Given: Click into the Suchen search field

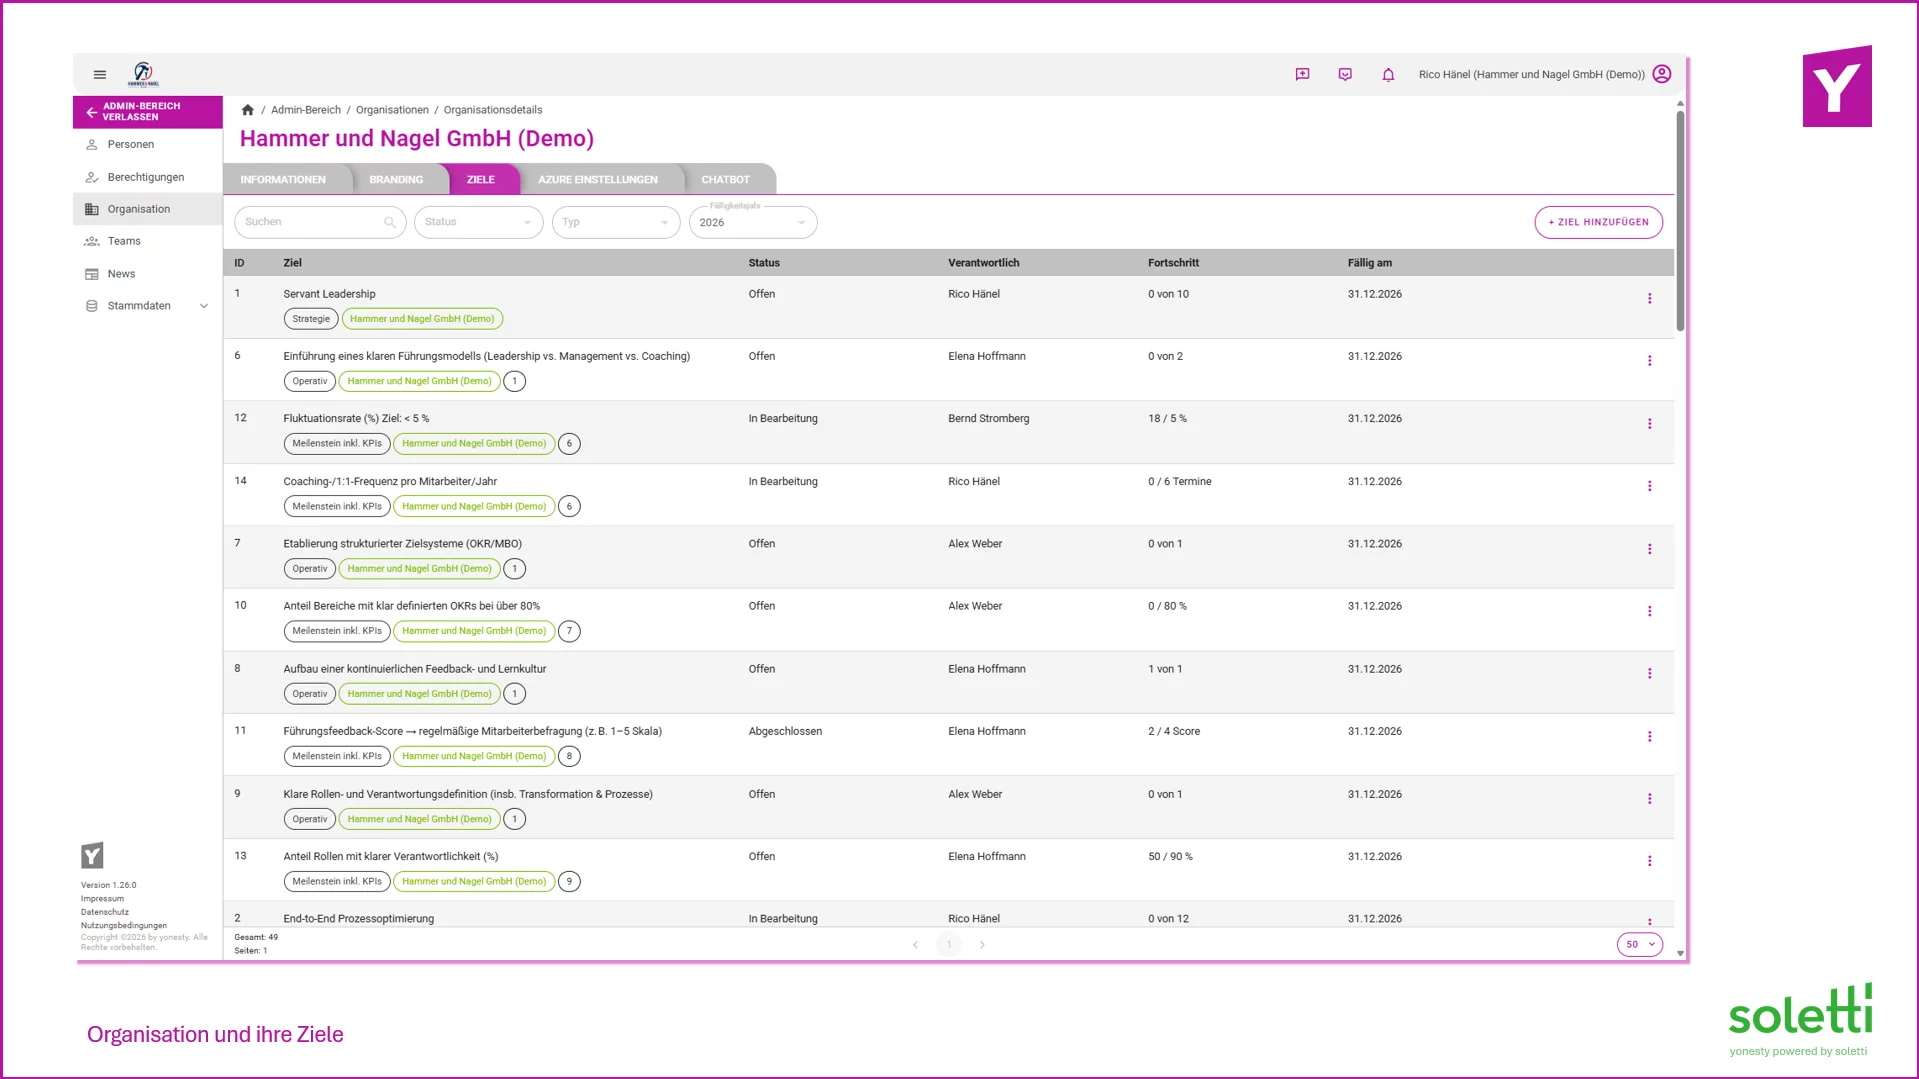Looking at the screenshot, I should tap(320, 222).
